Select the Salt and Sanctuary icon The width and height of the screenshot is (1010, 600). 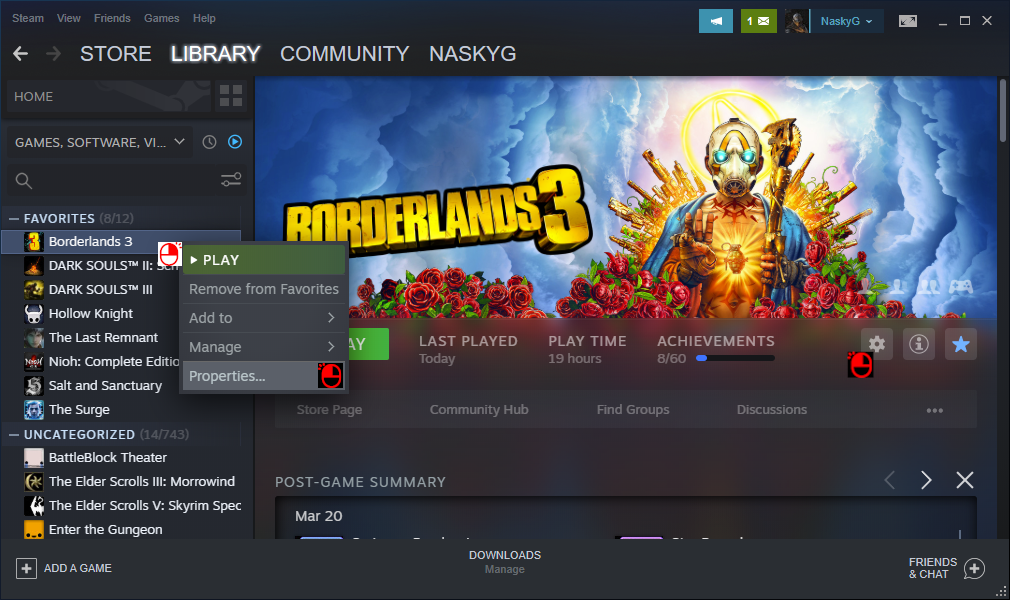click(x=33, y=386)
